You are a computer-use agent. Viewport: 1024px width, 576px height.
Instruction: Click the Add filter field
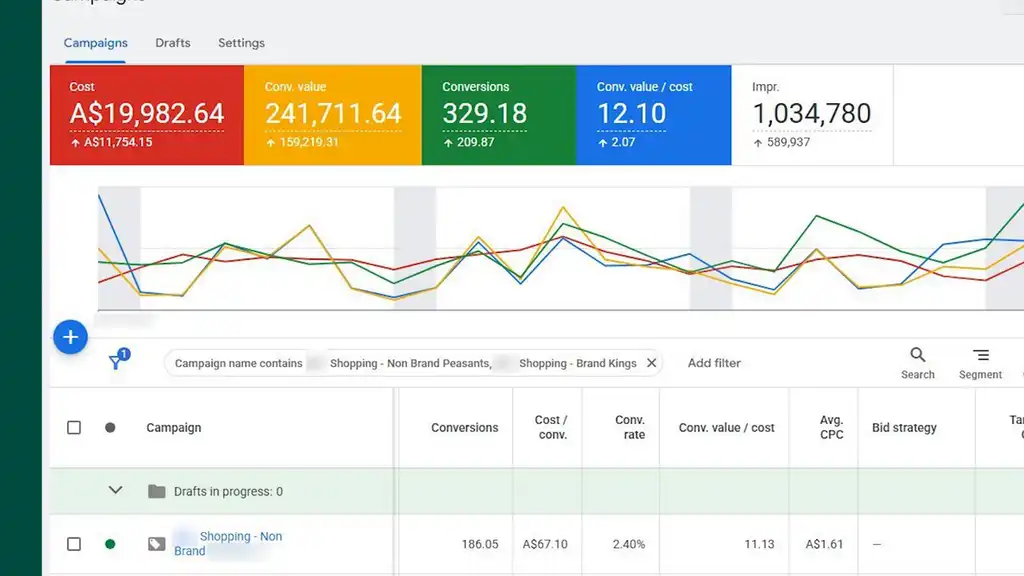(x=714, y=363)
